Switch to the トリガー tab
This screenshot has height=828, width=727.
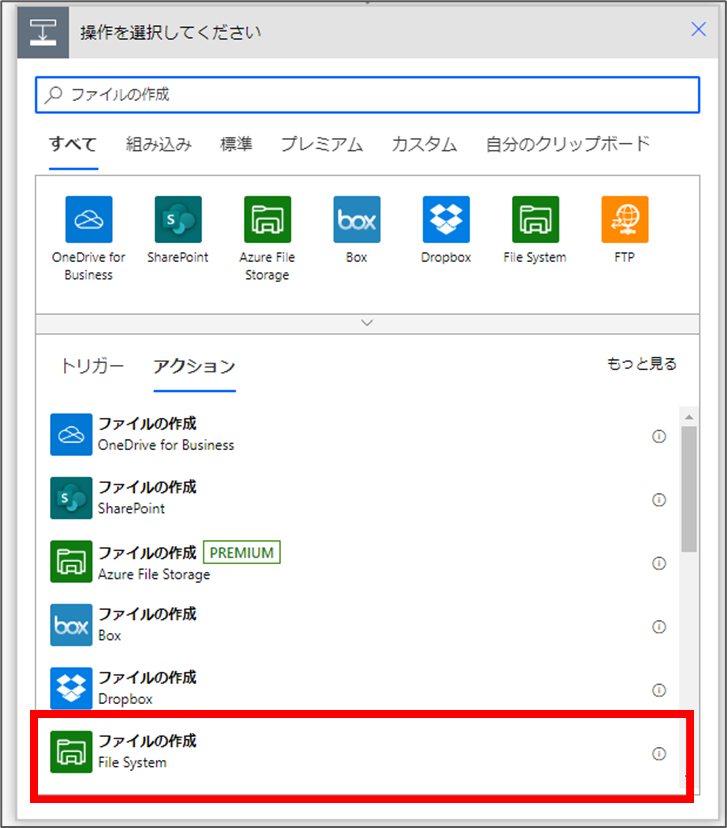coord(92,366)
